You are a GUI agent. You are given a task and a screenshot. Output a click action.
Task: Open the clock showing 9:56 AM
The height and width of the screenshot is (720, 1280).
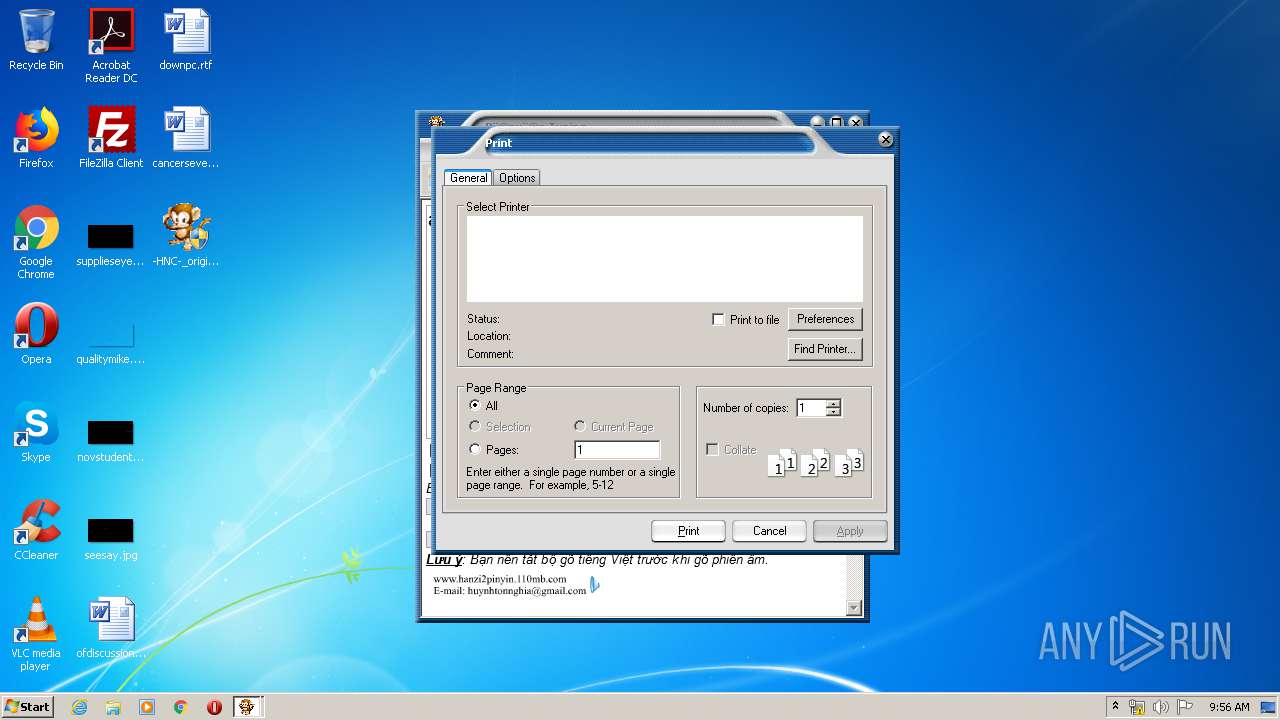(1229, 707)
